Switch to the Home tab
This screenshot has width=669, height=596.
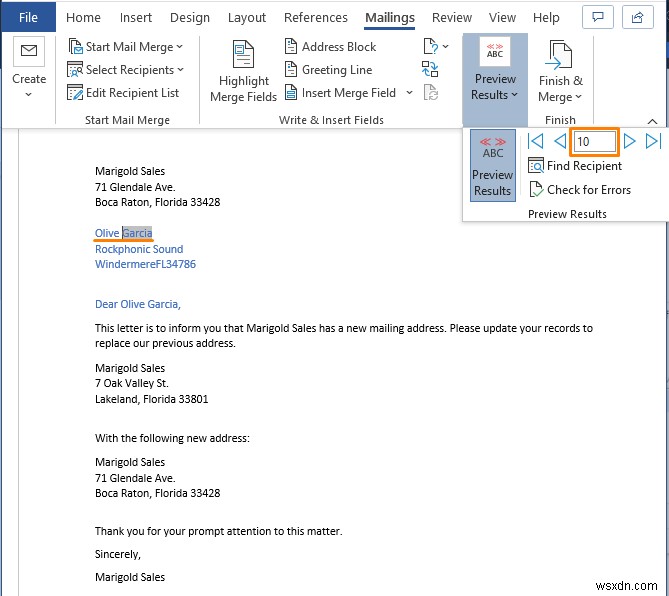[x=83, y=17]
